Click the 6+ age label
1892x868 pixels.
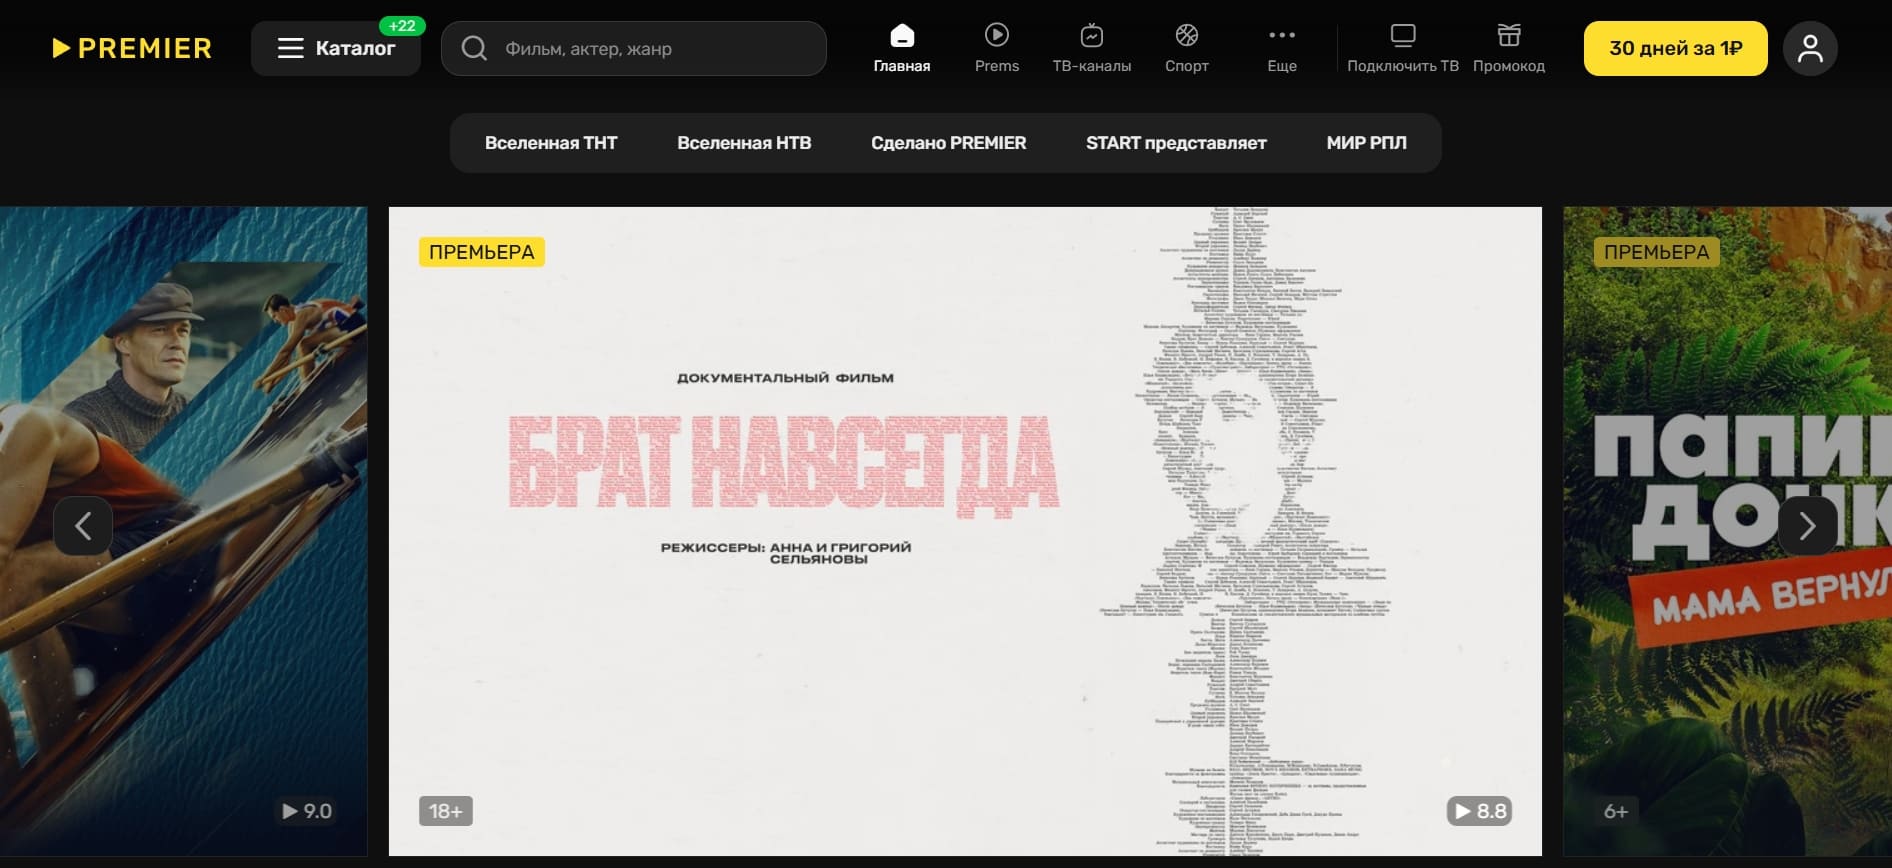[x=1616, y=811]
